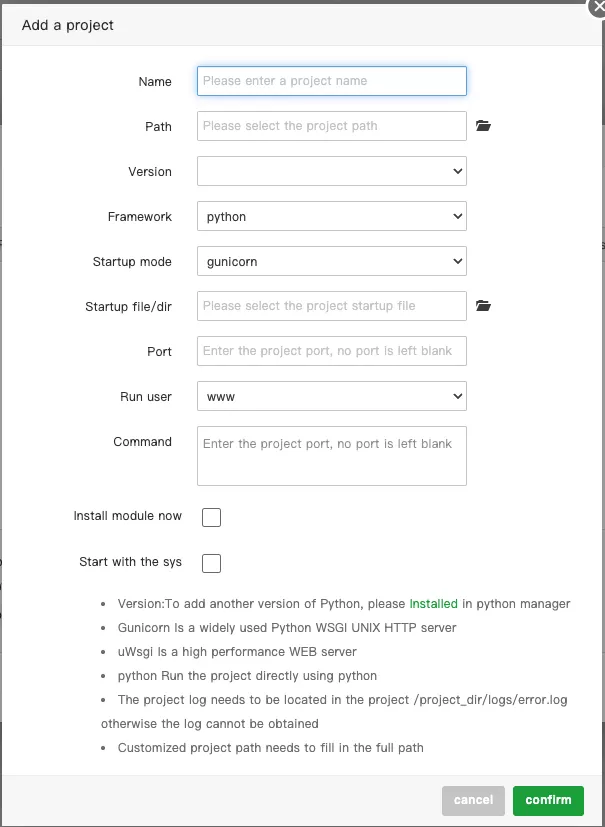605x827 pixels.
Task: Check Start with the sys option
Action: pos(211,563)
